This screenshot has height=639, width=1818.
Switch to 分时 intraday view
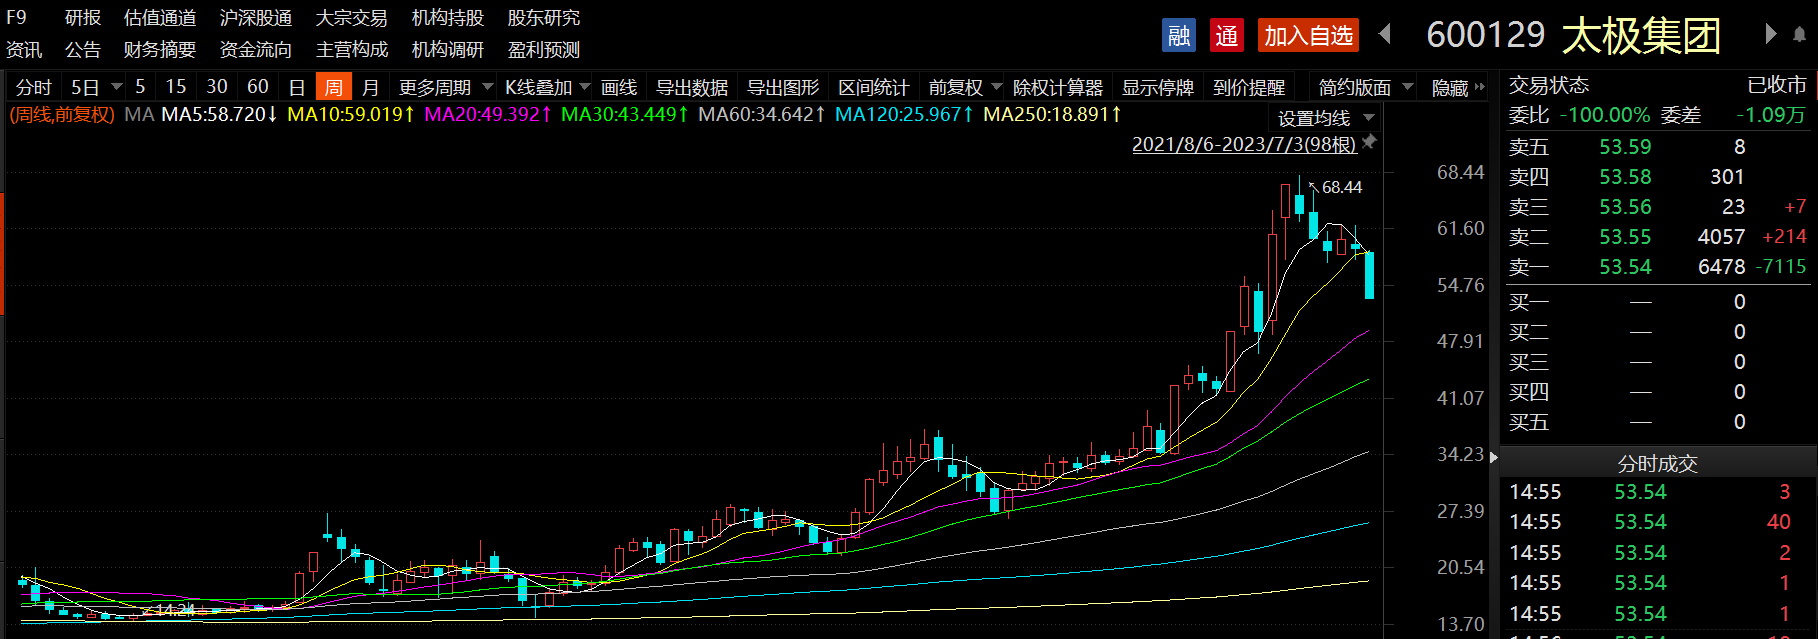point(33,88)
